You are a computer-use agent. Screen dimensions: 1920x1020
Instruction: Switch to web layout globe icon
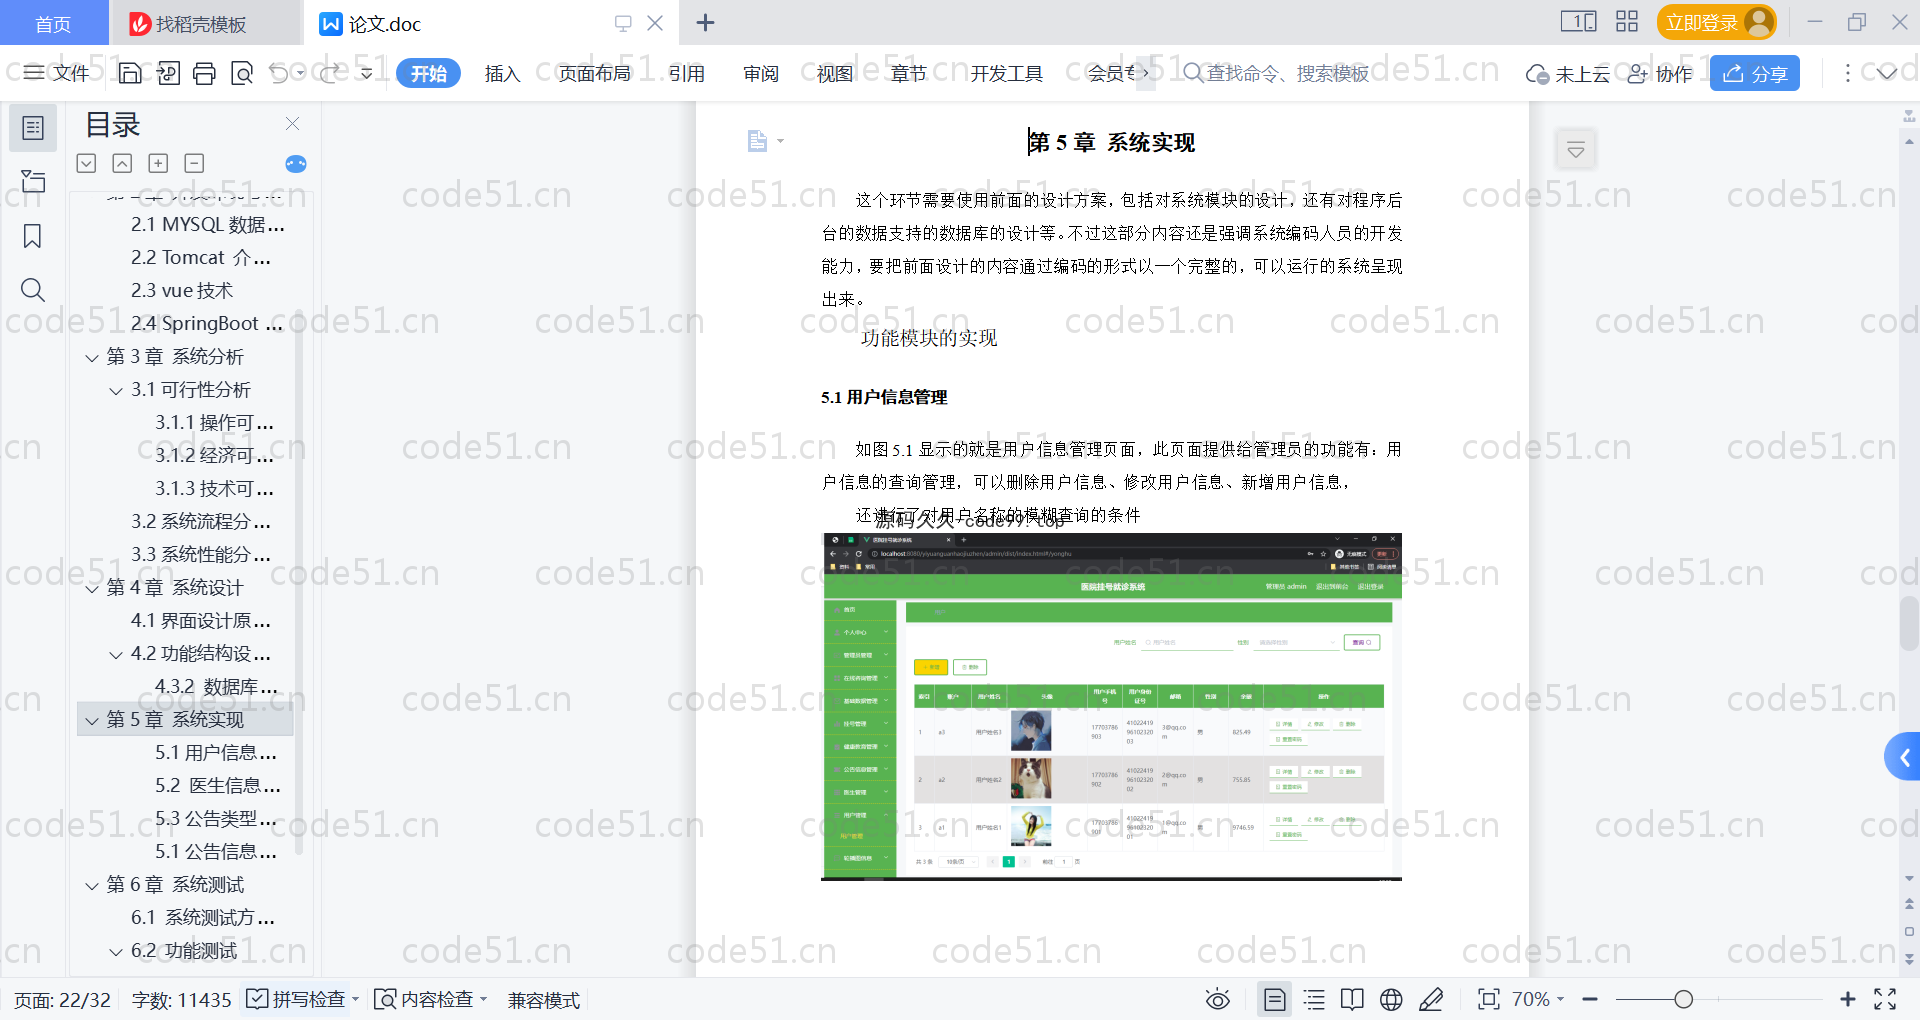(1391, 999)
